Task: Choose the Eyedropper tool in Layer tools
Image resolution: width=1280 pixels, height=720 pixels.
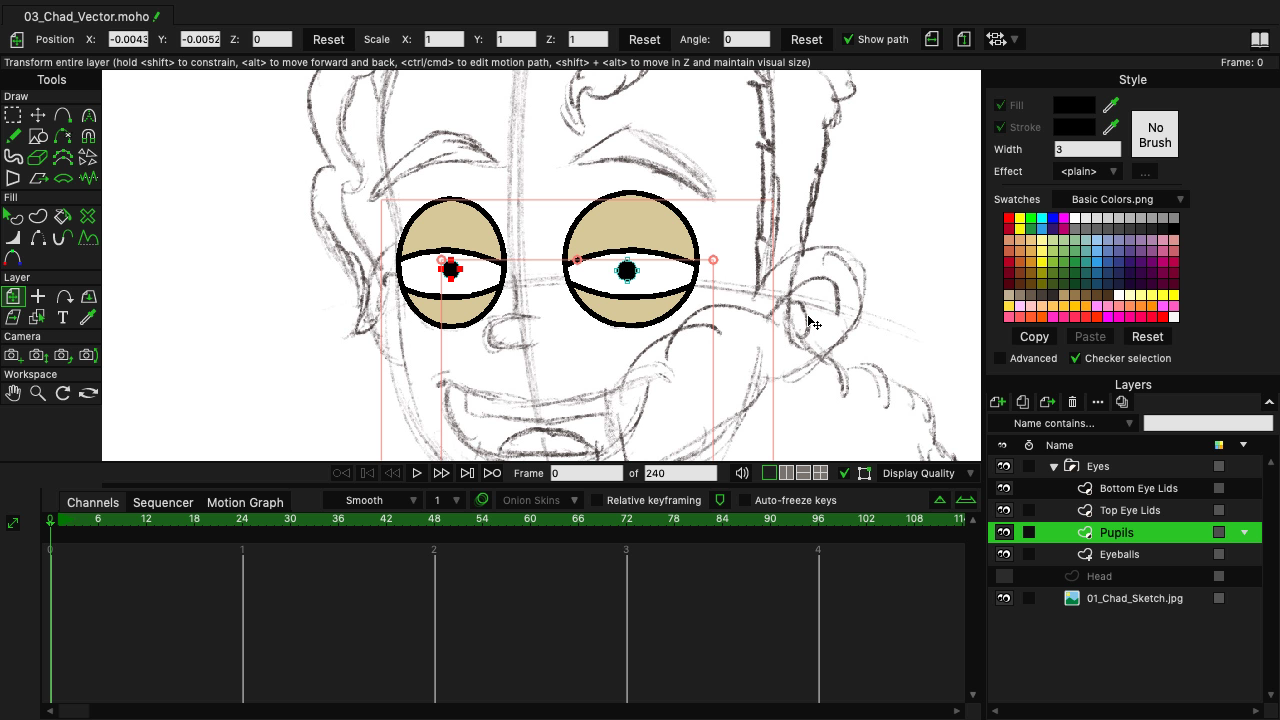Action: 88,318
